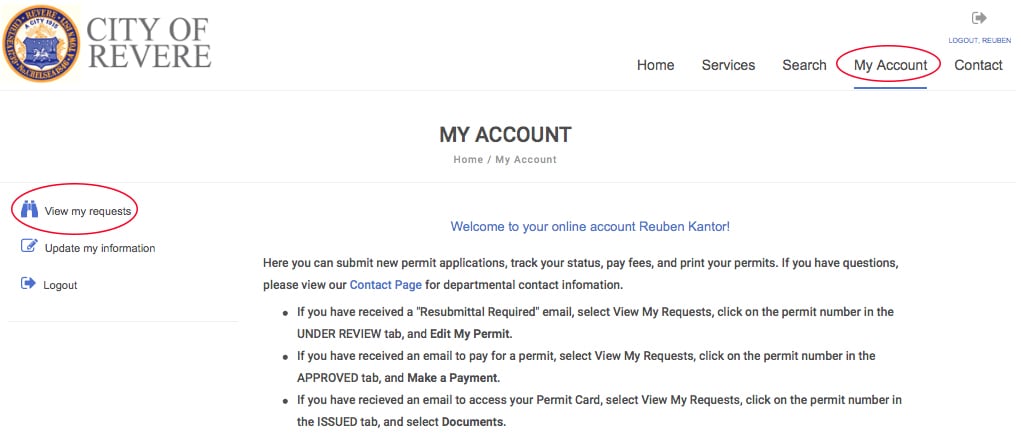
Task: Open the My Account navigation tab
Action: pyautogui.click(x=890, y=65)
